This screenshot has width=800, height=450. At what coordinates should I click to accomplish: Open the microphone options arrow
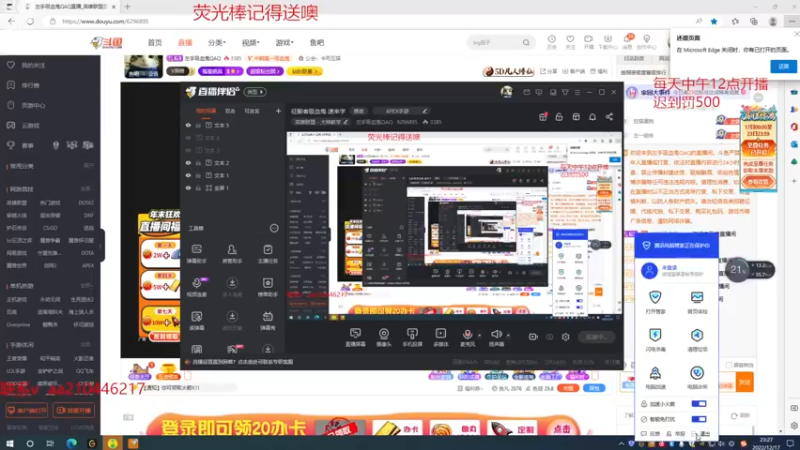pyautogui.click(x=479, y=335)
